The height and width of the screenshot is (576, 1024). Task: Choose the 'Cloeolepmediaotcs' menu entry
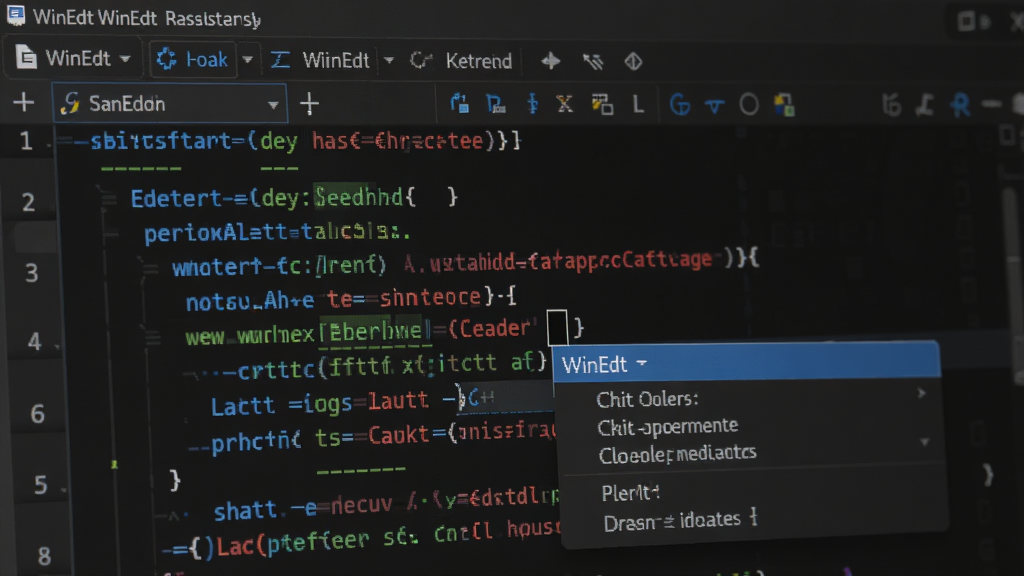[x=677, y=454]
